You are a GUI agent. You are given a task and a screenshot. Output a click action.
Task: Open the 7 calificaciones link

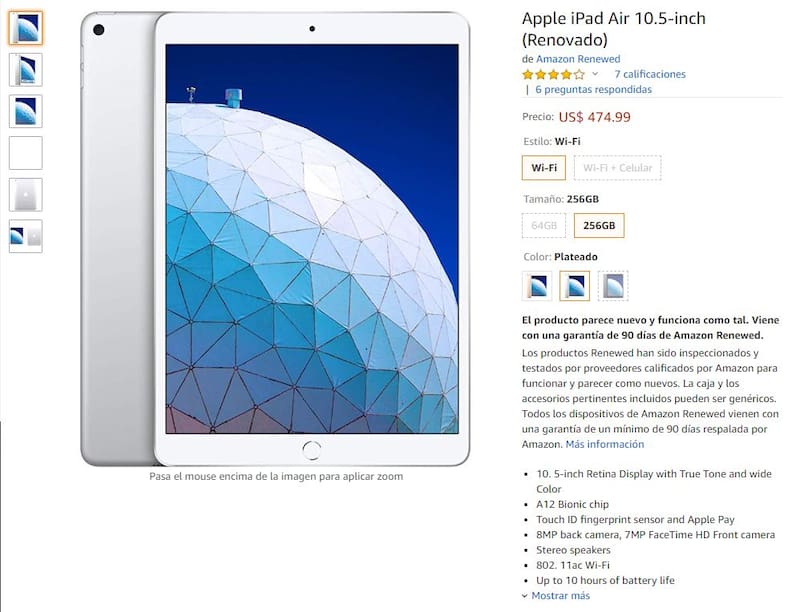pyautogui.click(x=650, y=74)
